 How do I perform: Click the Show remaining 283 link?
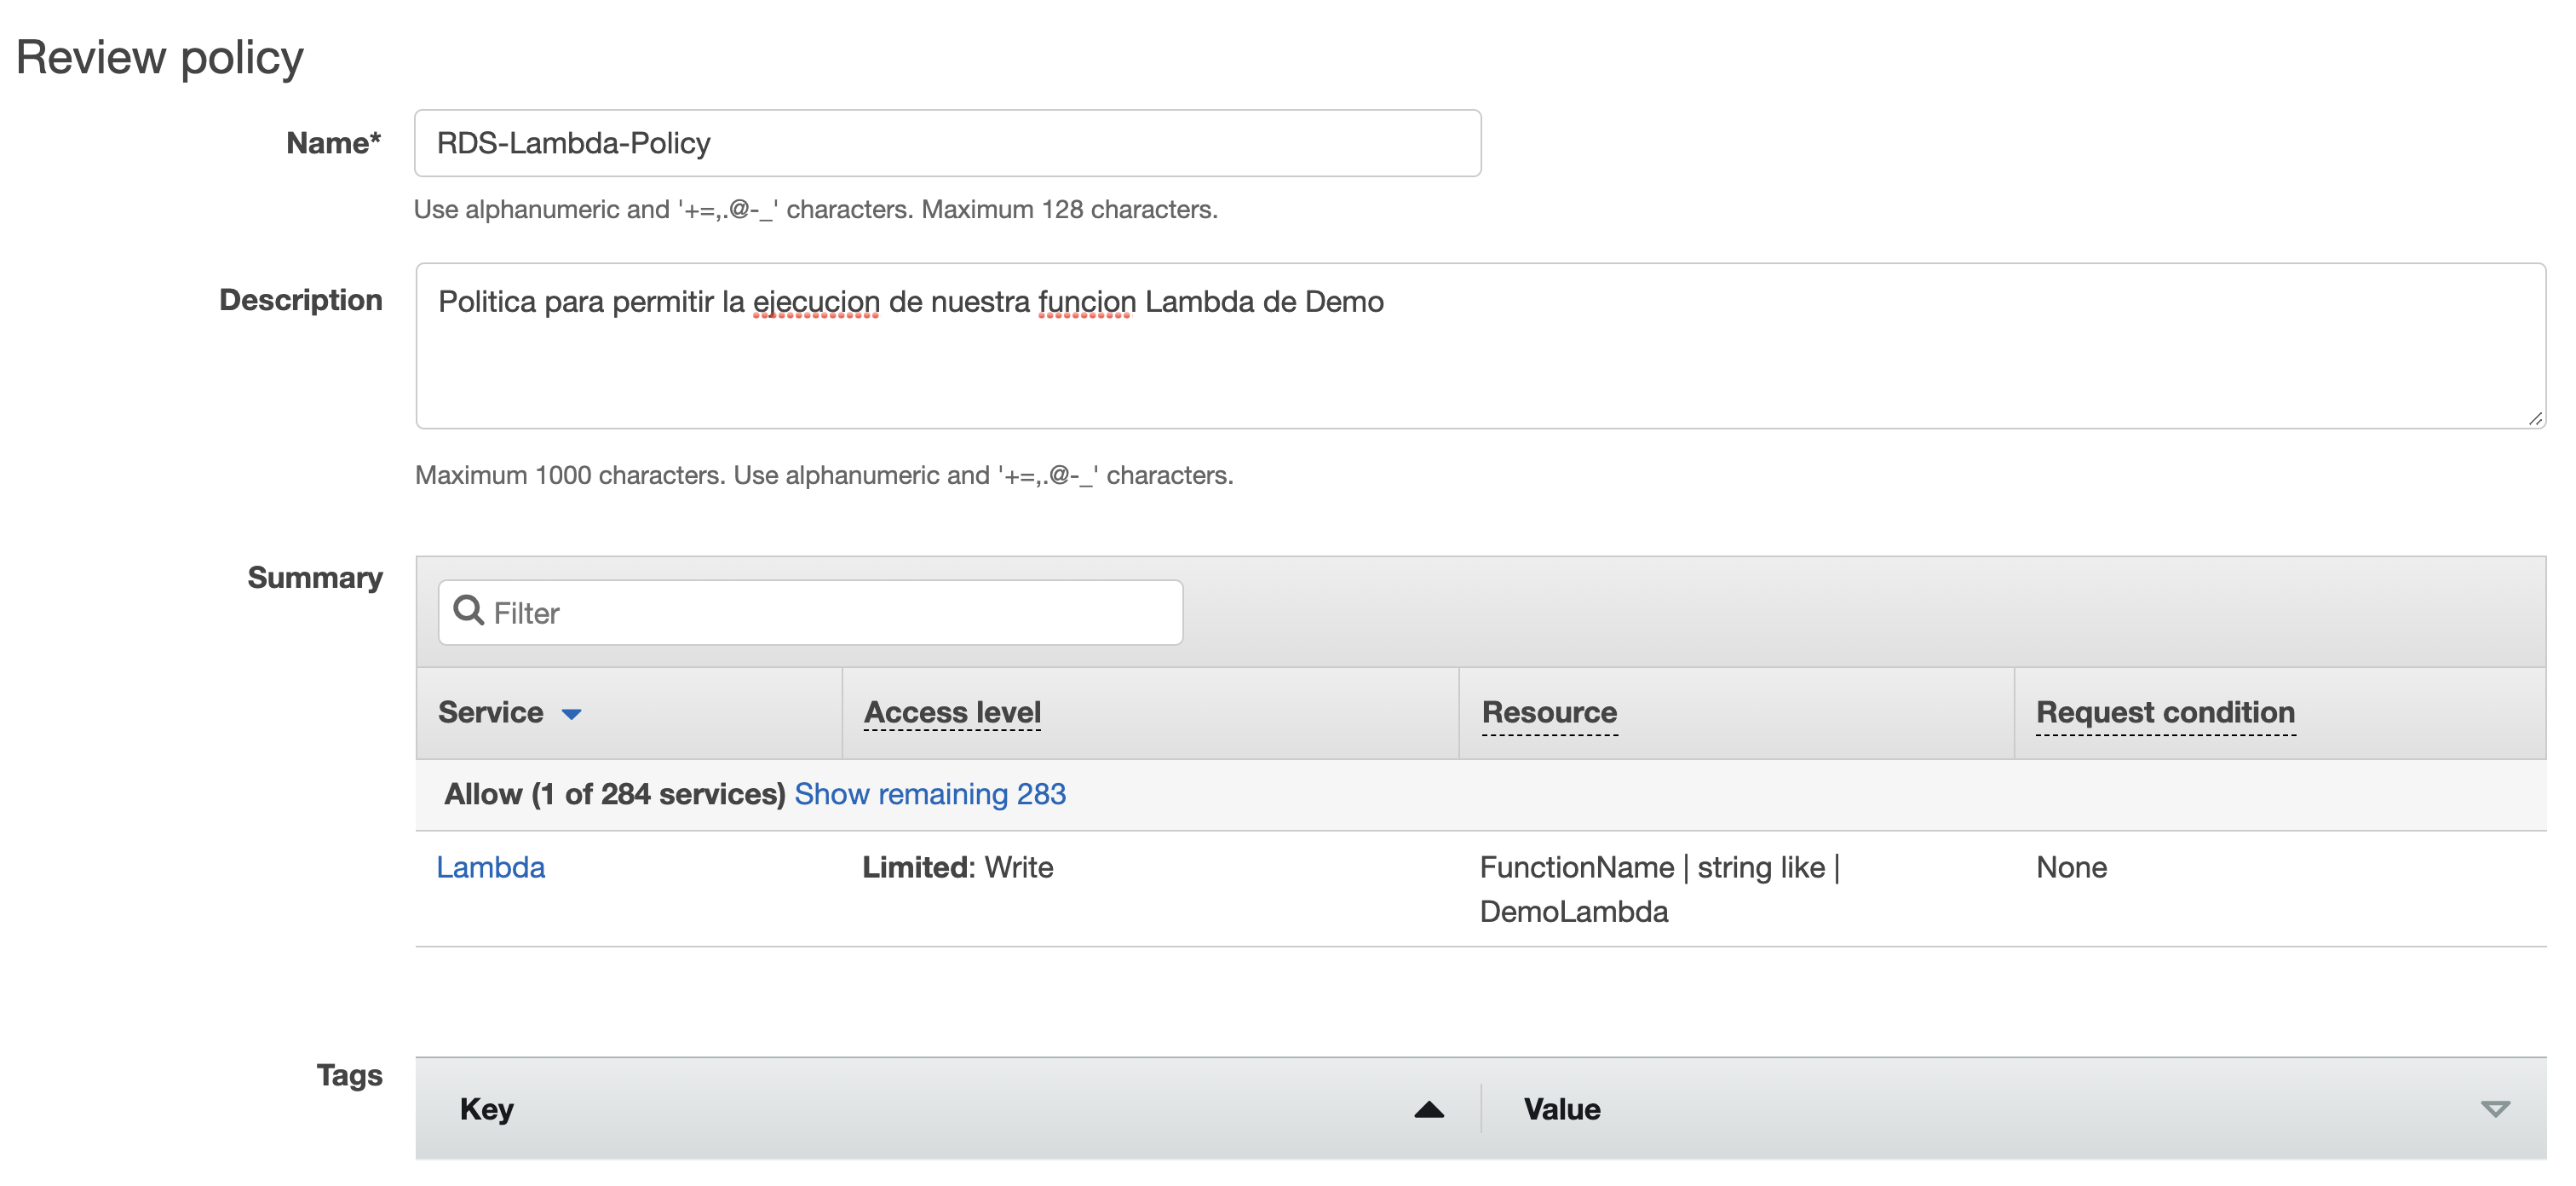pyautogui.click(x=929, y=794)
